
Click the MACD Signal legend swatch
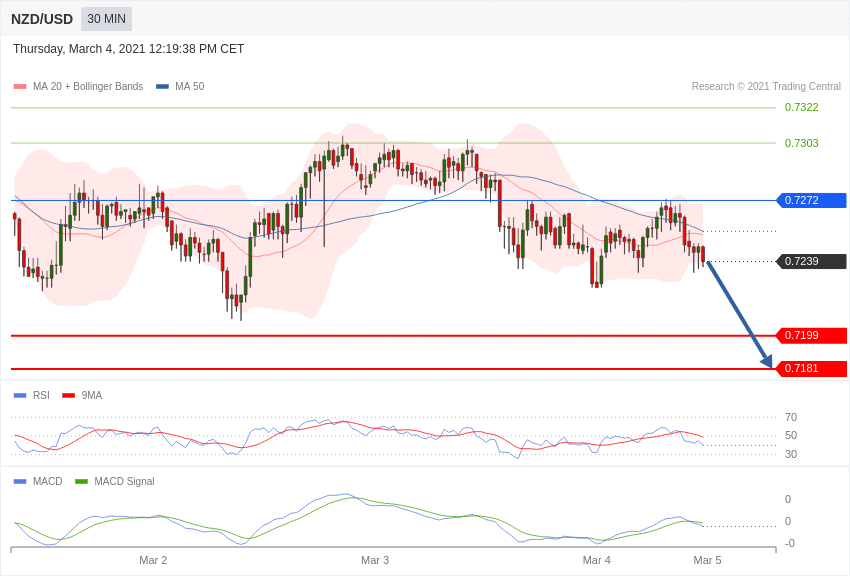tap(81, 481)
